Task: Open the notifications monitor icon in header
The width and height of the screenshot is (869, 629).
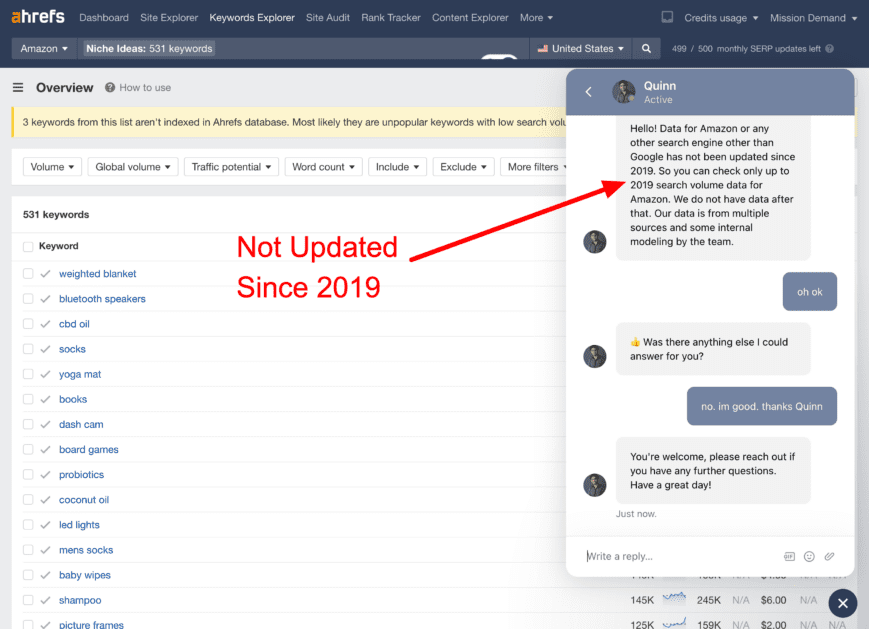Action: pos(667,17)
